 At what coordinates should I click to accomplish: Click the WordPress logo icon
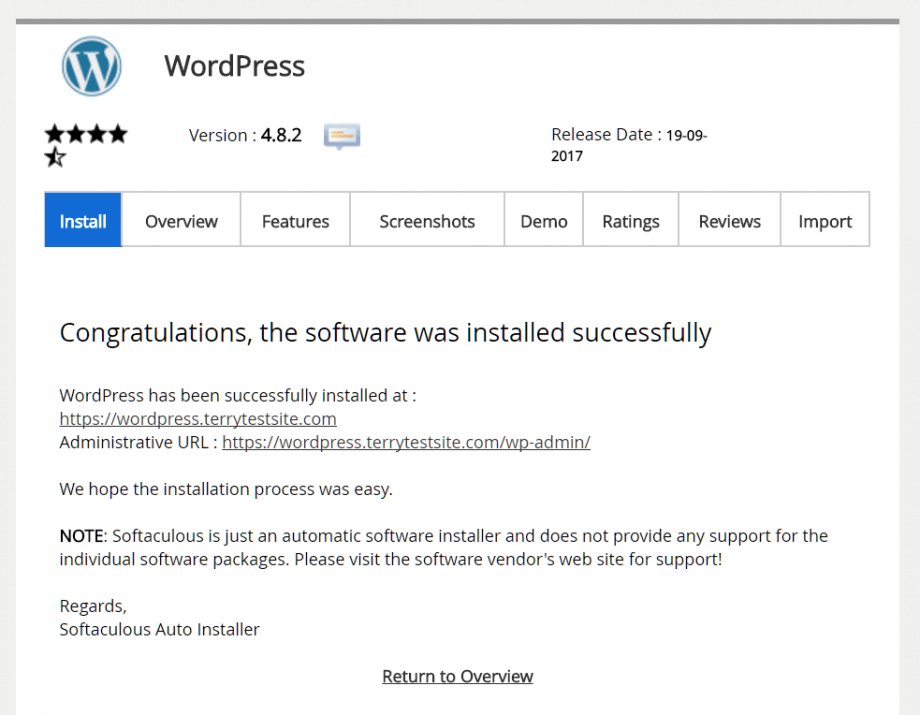click(91, 66)
